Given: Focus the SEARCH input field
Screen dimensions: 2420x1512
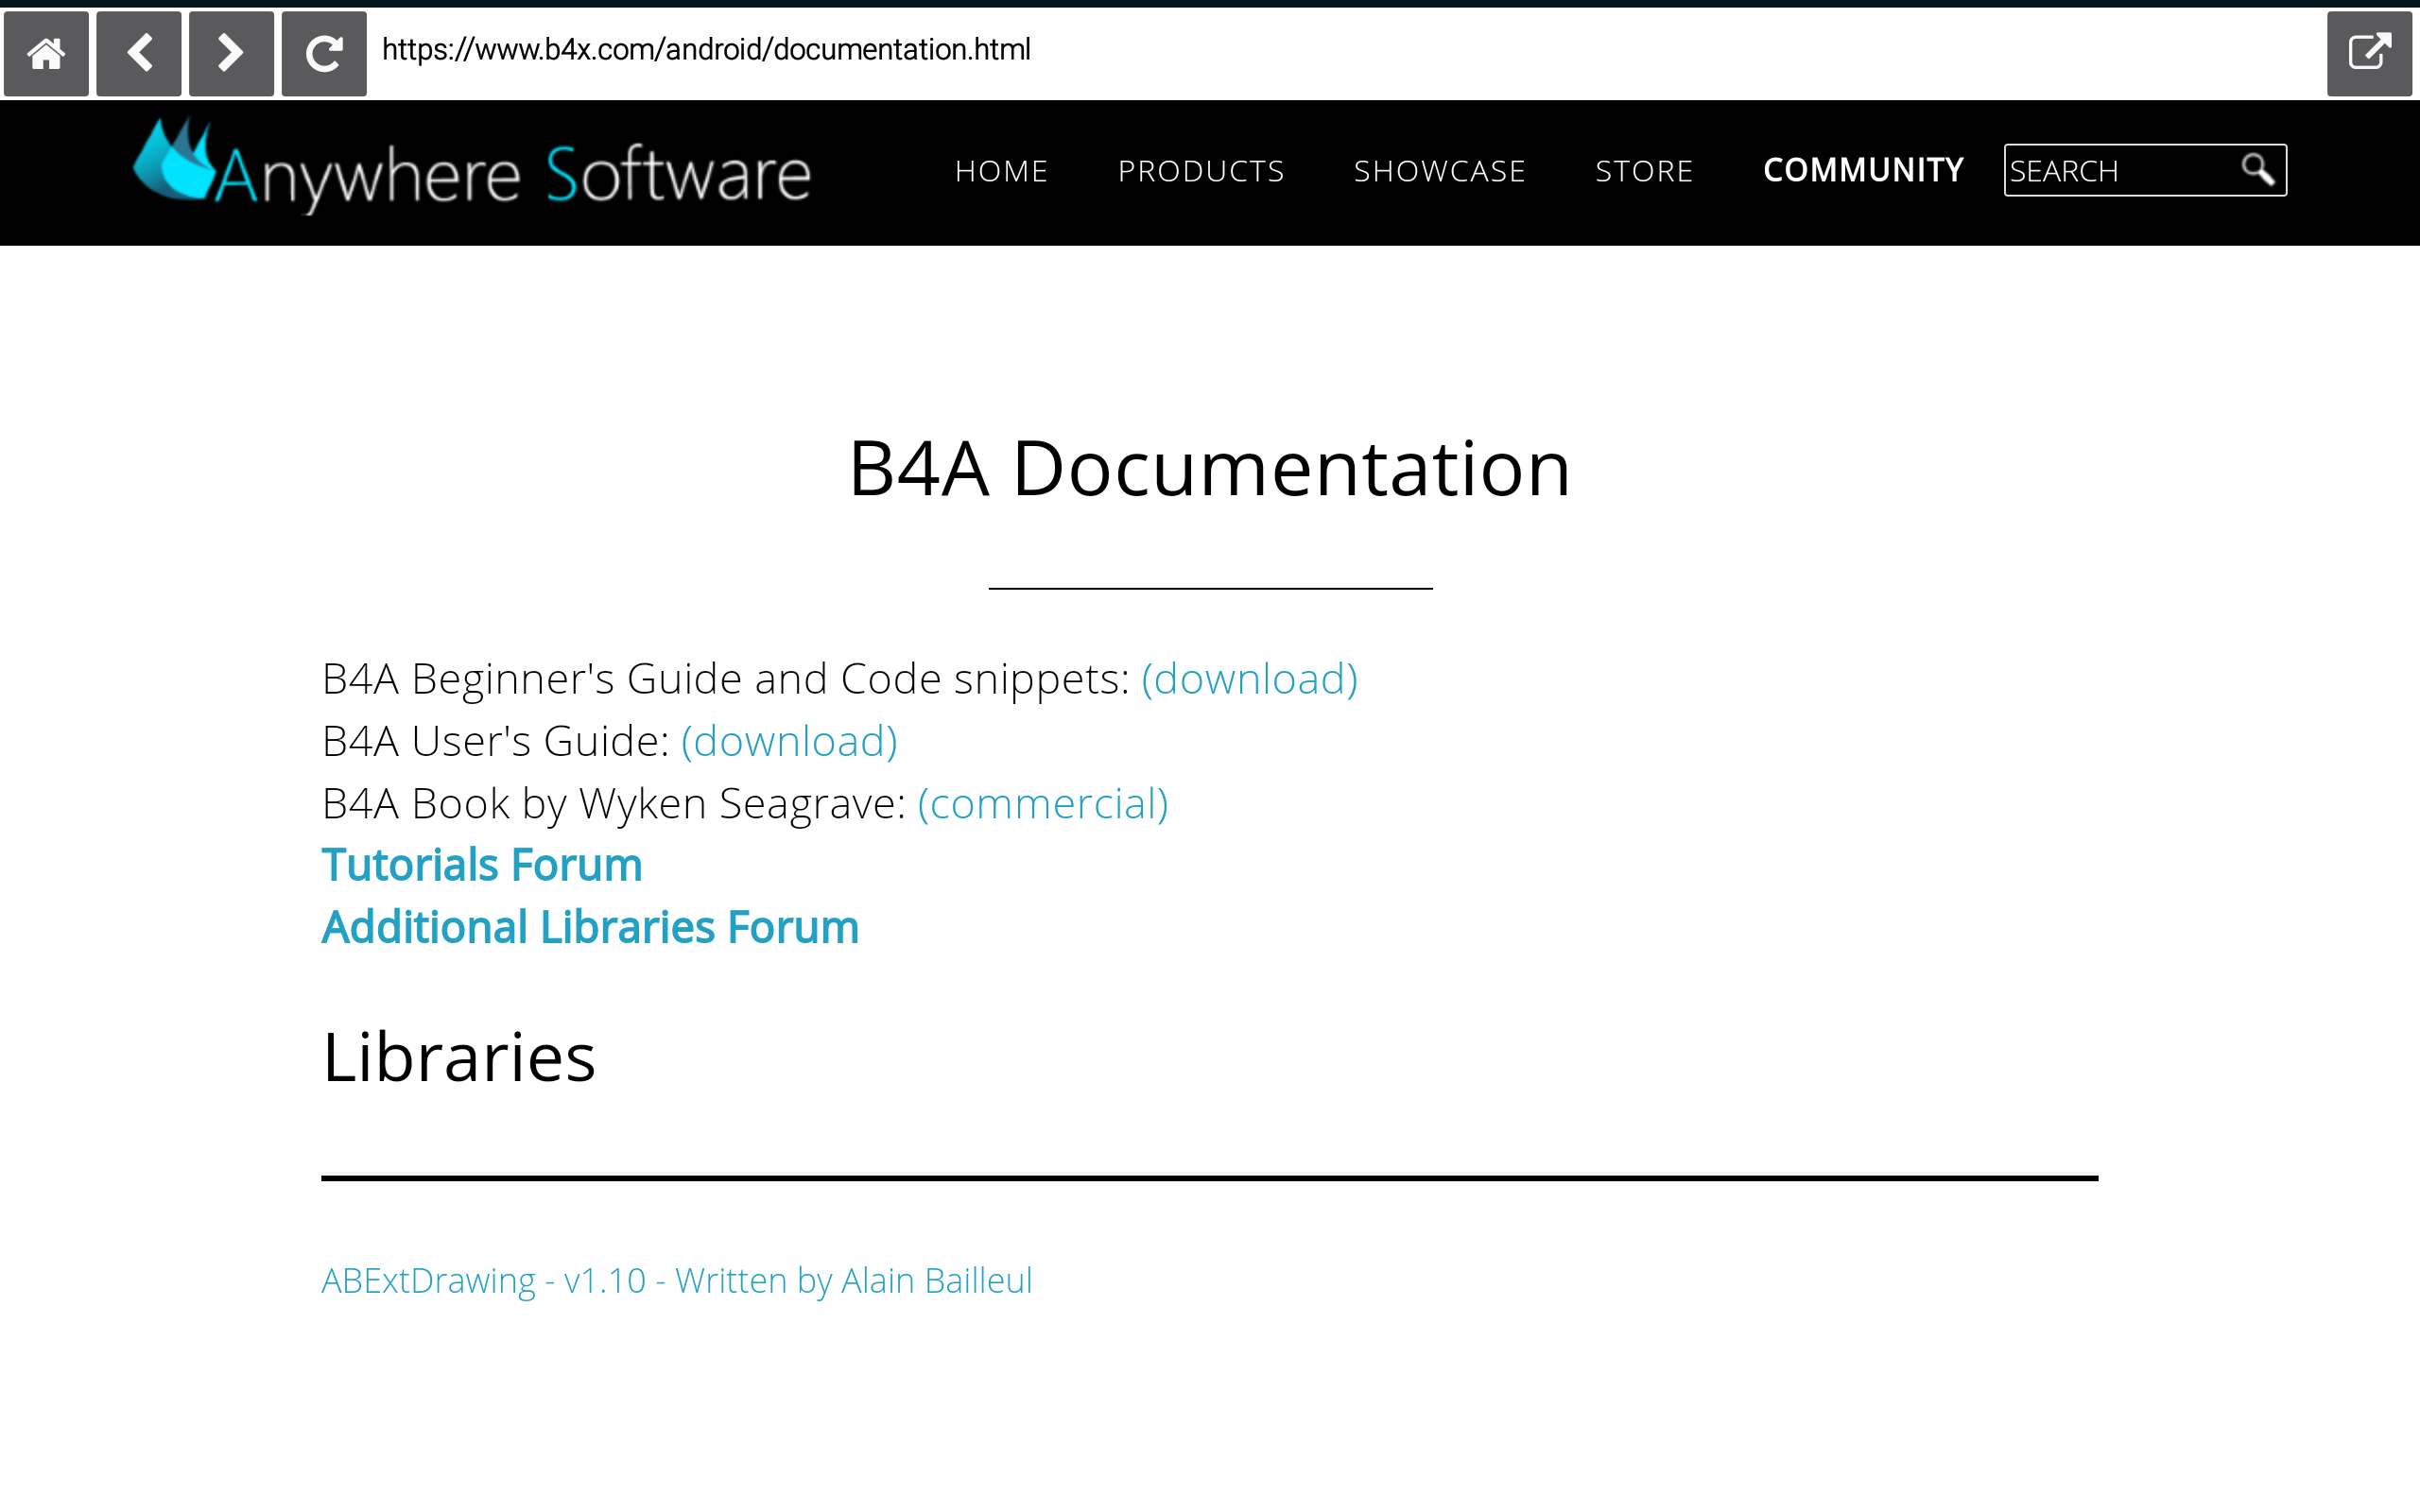Looking at the screenshot, I should point(2115,171).
